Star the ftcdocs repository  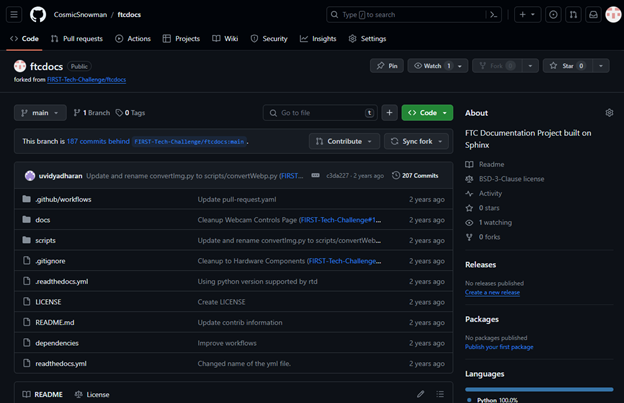point(567,66)
